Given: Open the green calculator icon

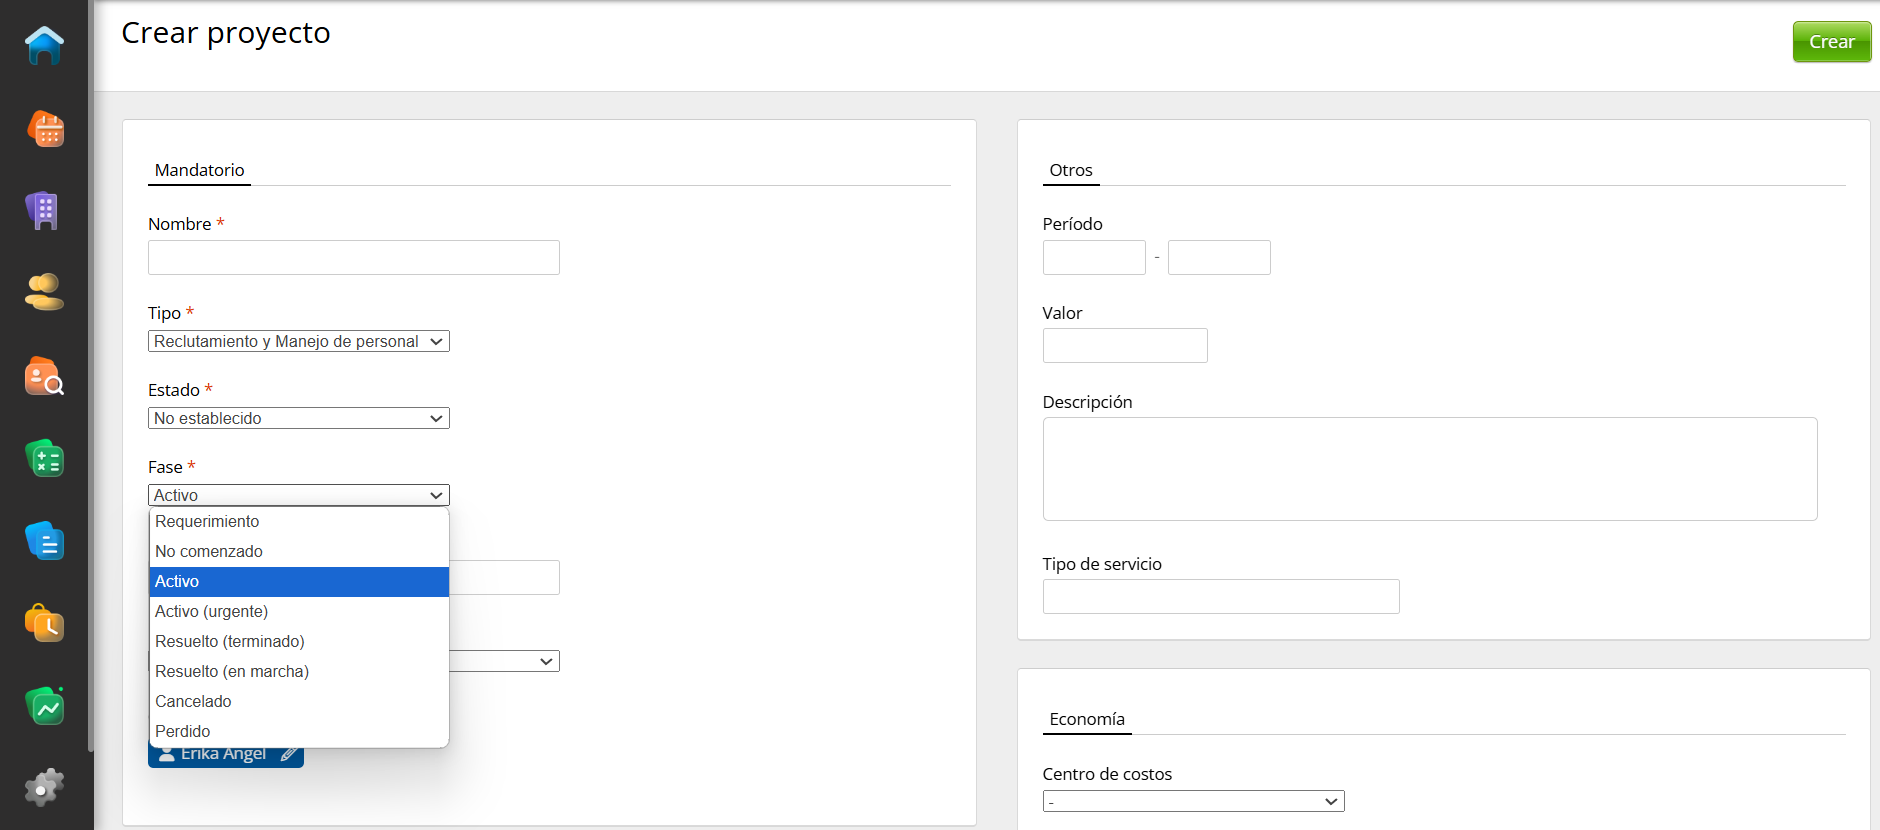Looking at the screenshot, I should point(44,459).
